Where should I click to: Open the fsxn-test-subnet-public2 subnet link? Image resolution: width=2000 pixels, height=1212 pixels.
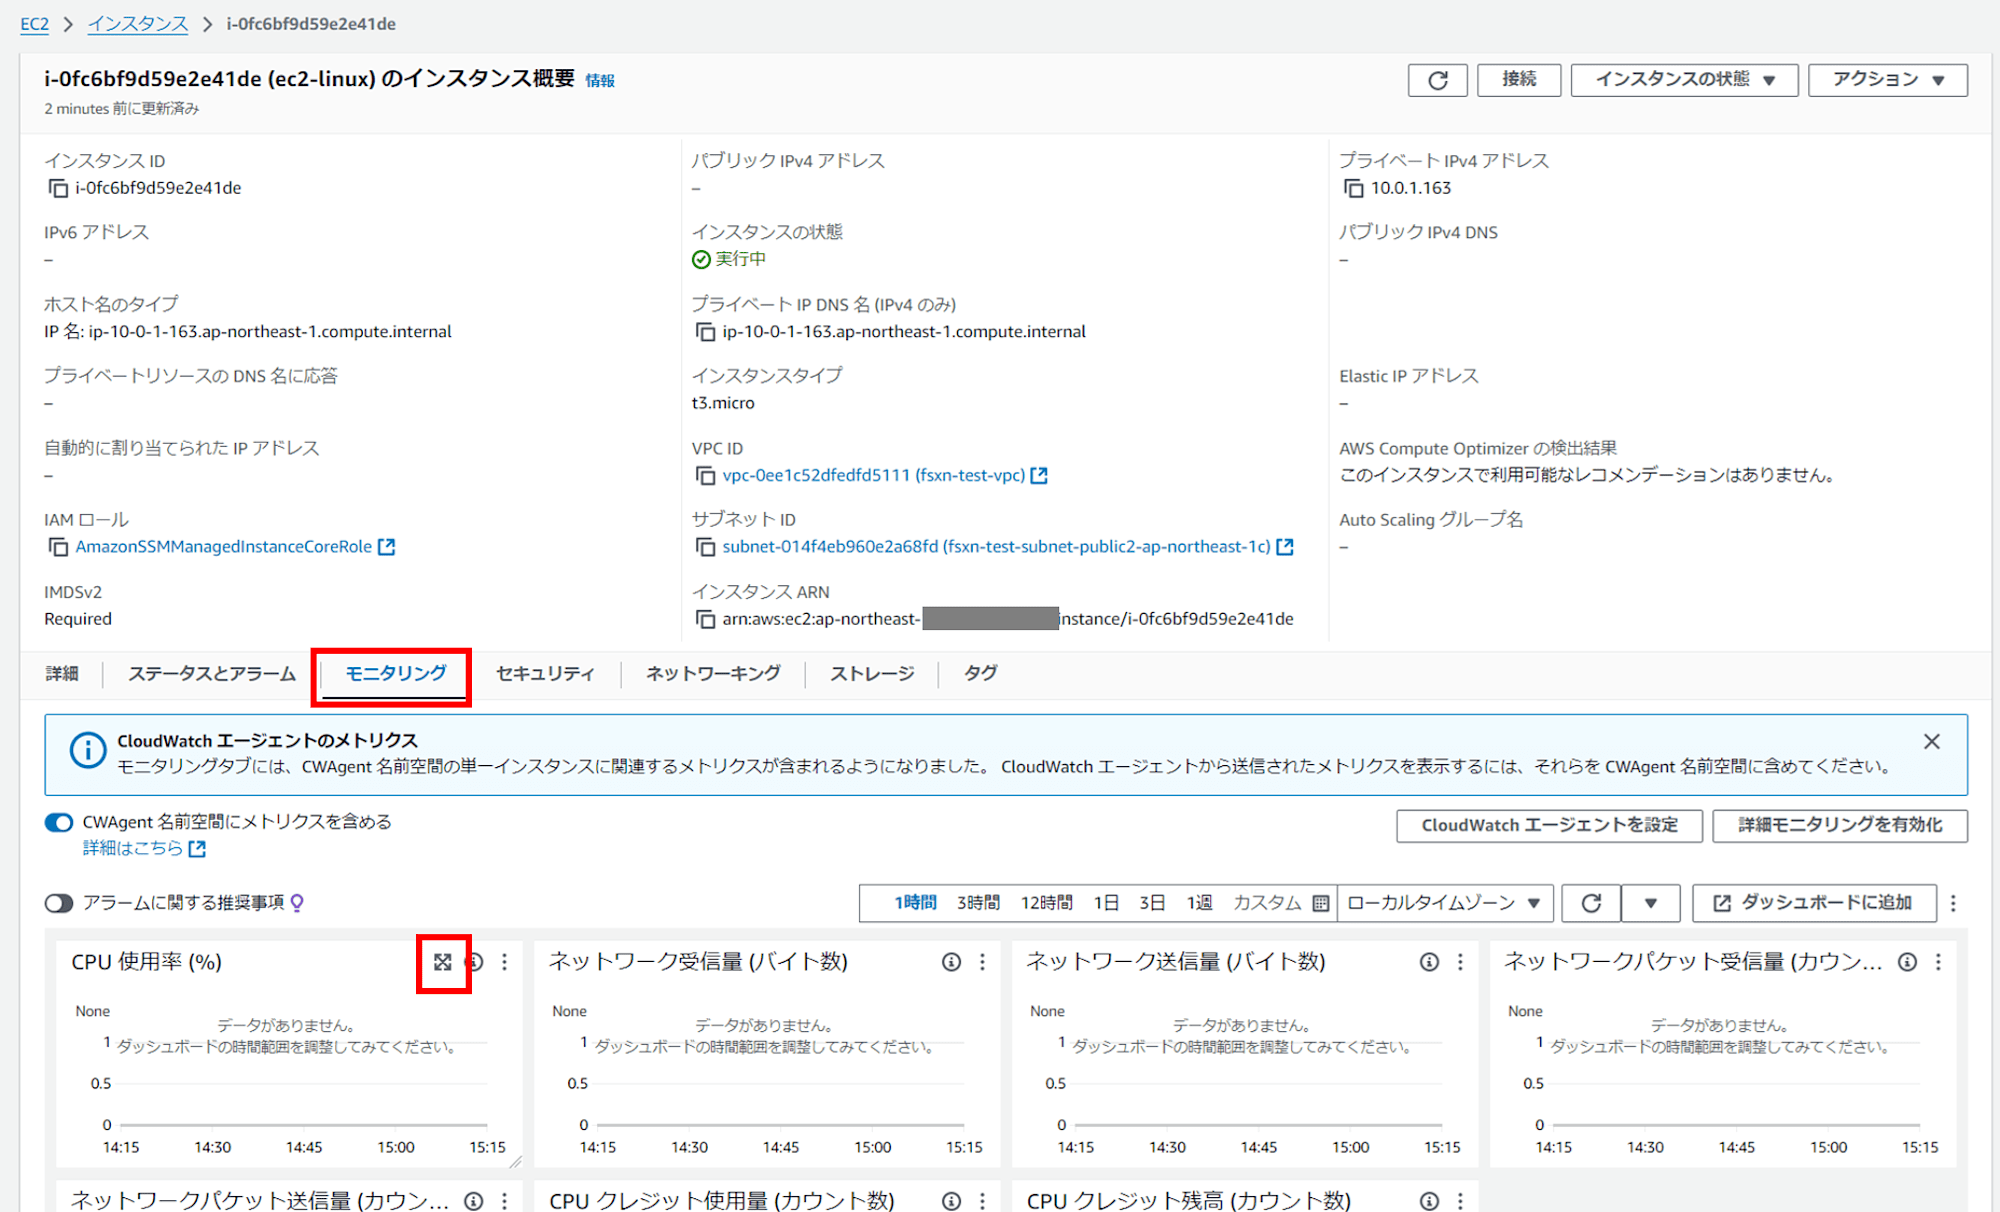1008,547
